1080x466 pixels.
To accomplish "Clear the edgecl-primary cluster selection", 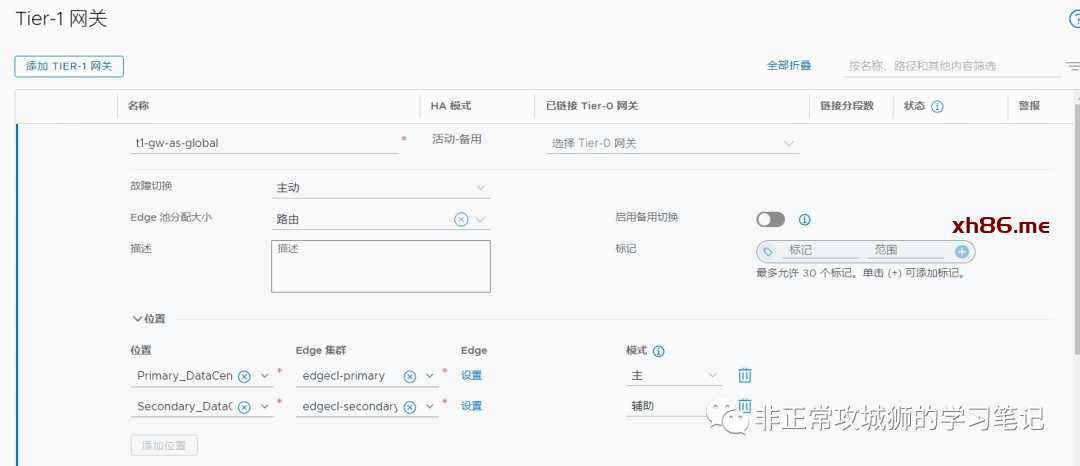I will tap(409, 376).
